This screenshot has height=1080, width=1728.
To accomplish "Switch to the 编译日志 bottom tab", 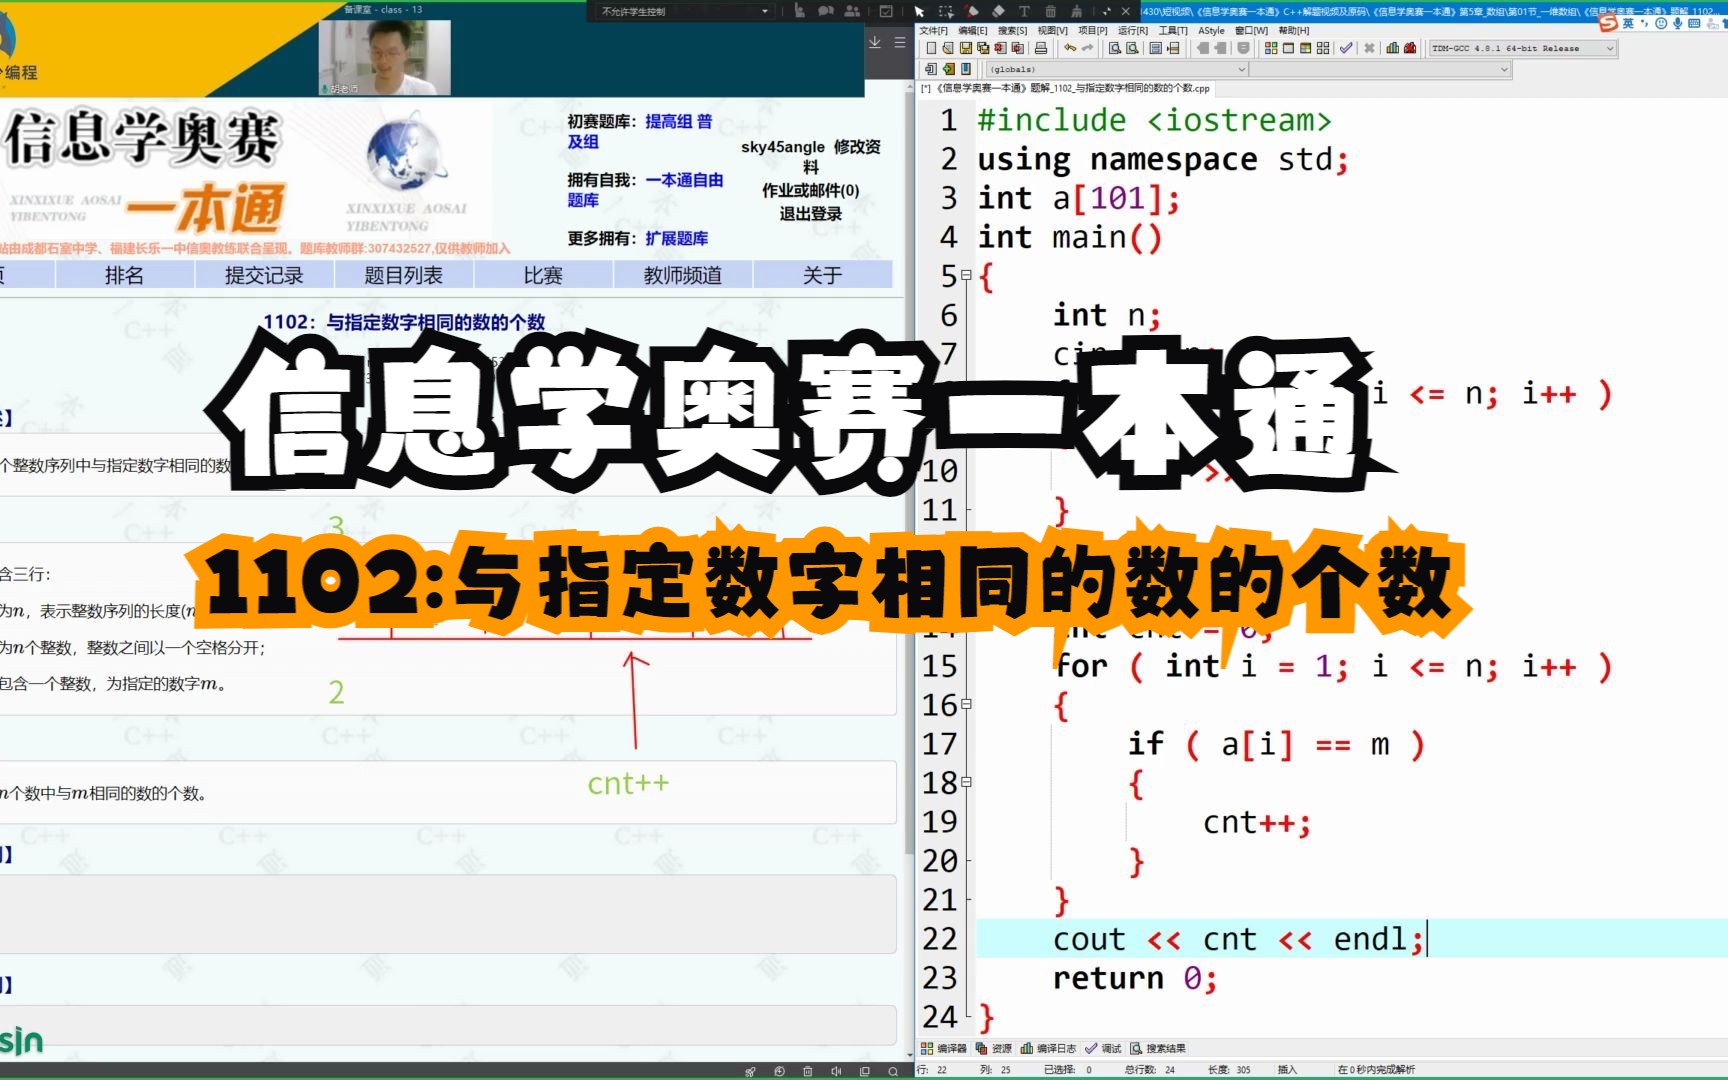I will click(x=1048, y=1048).
